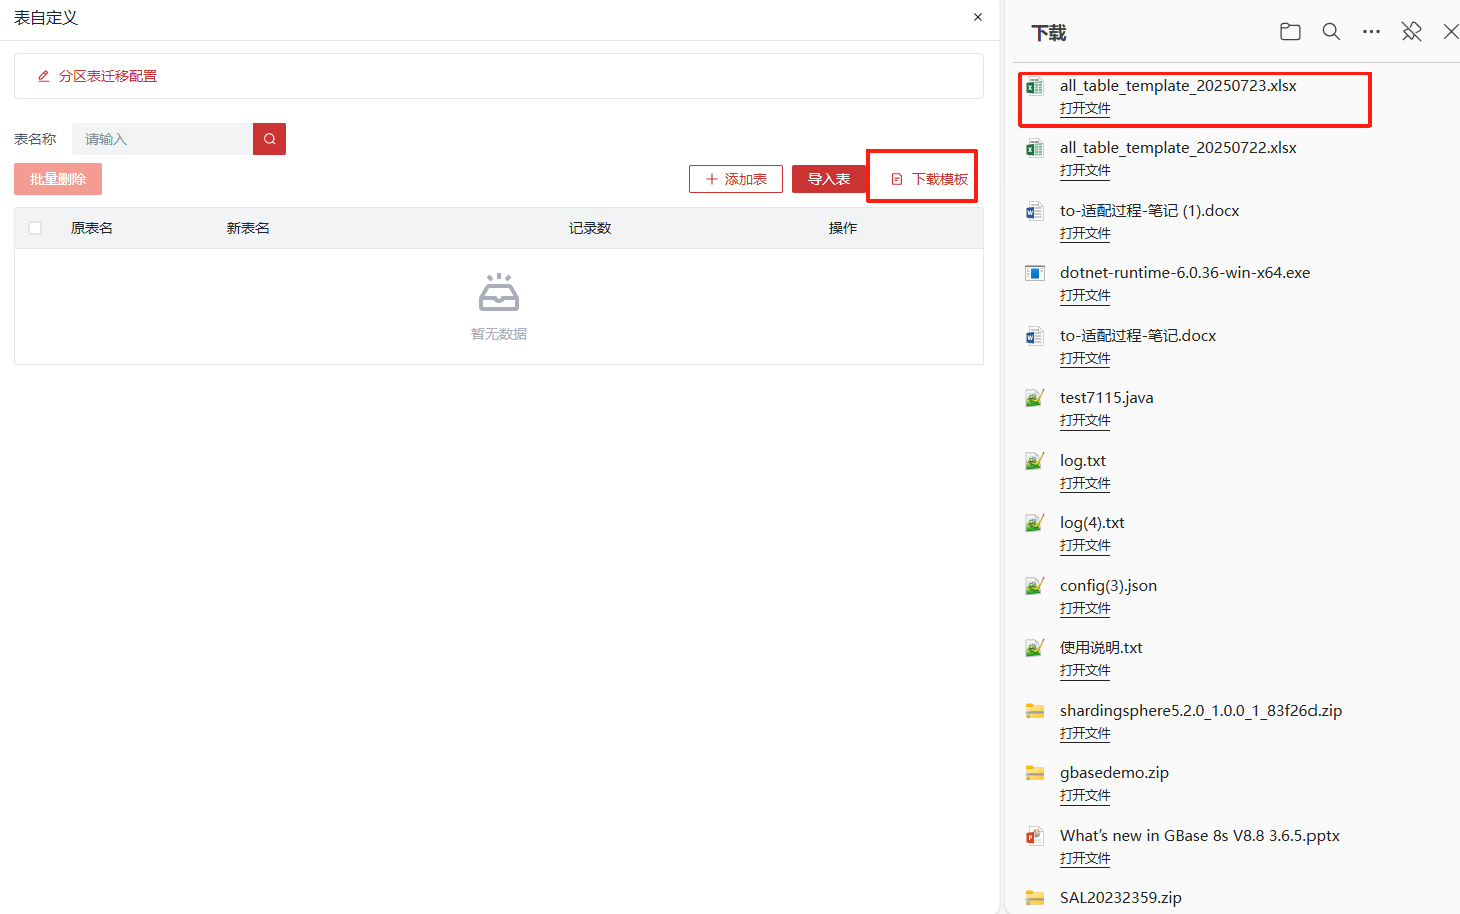The height and width of the screenshot is (914, 1460).
Task: Click 打开文件 under log.txt
Action: tap(1085, 483)
